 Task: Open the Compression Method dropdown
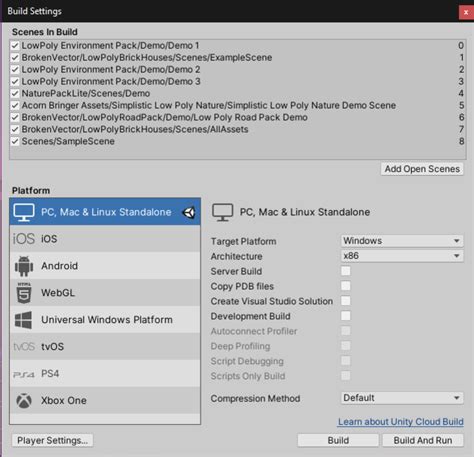pos(402,398)
